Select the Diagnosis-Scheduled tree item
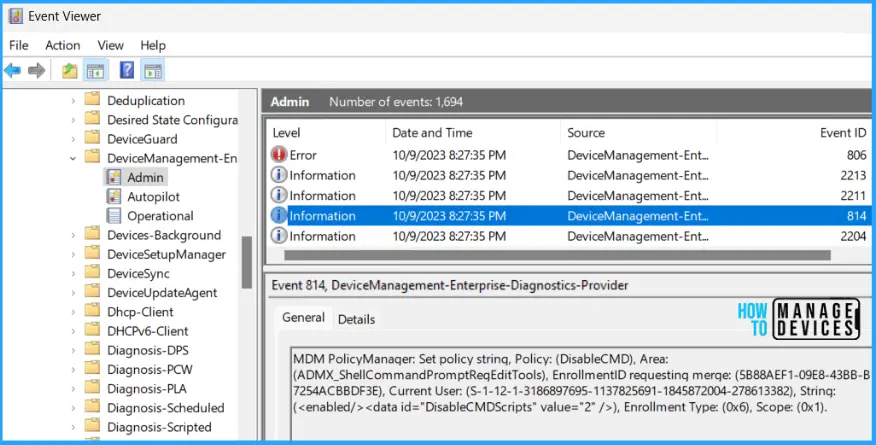Screen dimensions: 876x445 point(166,408)
